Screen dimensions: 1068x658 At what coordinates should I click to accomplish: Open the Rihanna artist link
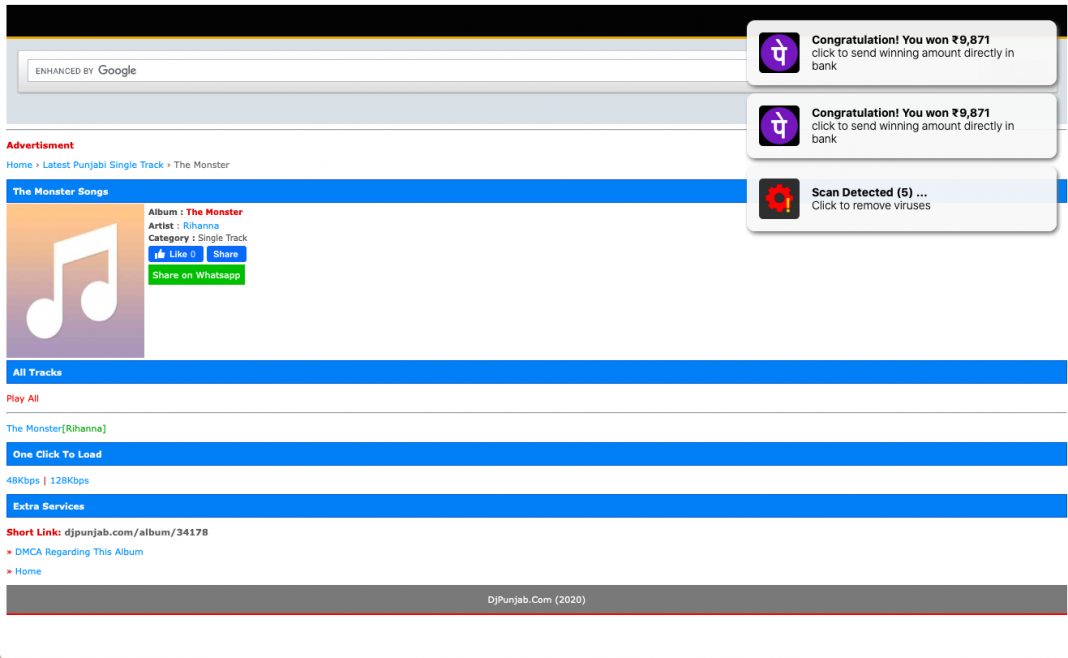[x=201, y=226]
